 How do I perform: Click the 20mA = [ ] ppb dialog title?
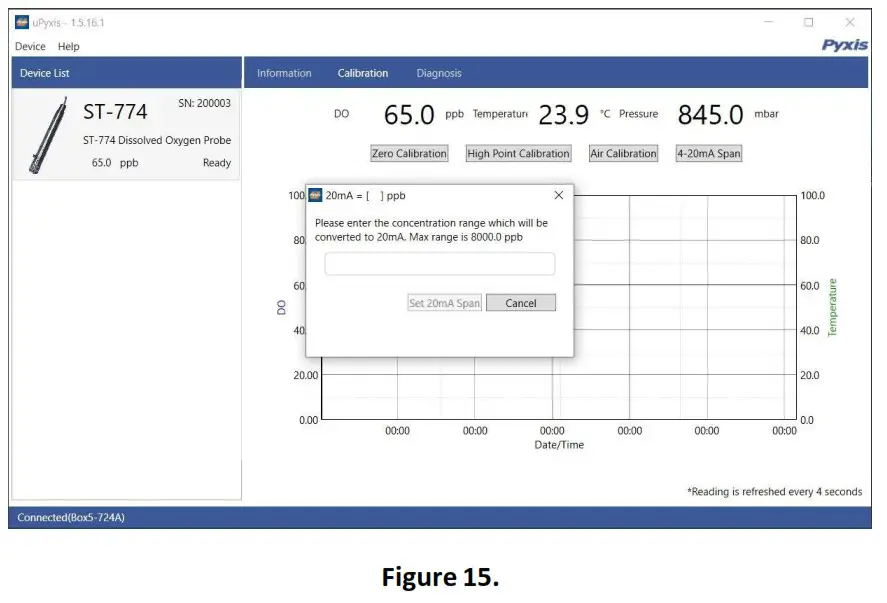click(365, 196)
